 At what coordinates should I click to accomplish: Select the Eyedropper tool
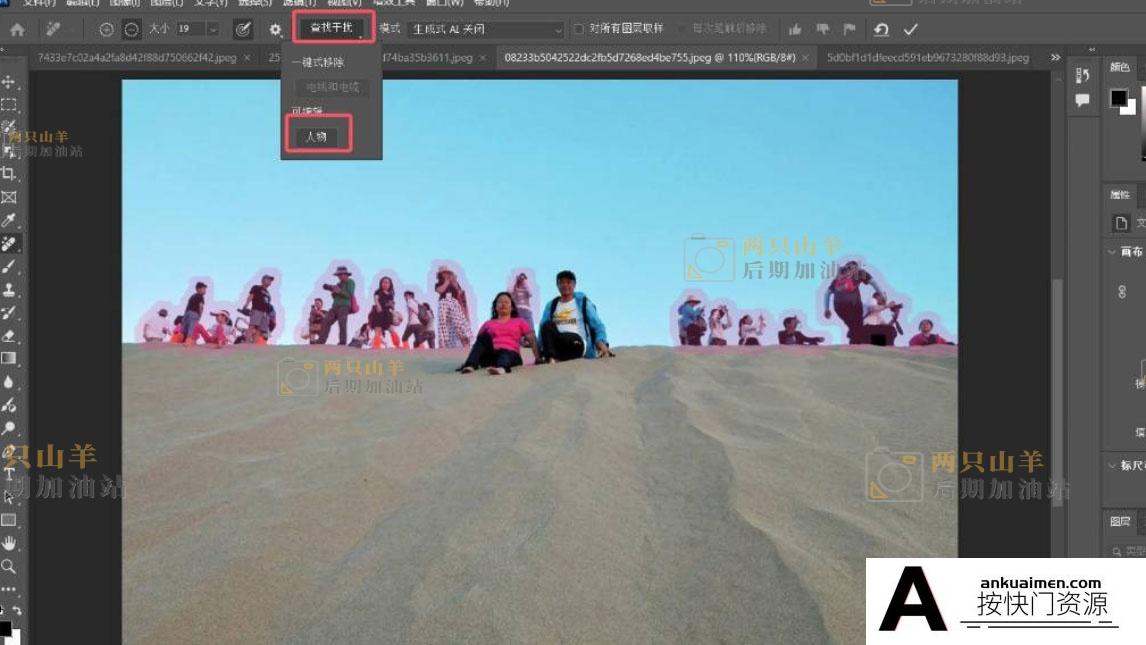click(9, 221)
